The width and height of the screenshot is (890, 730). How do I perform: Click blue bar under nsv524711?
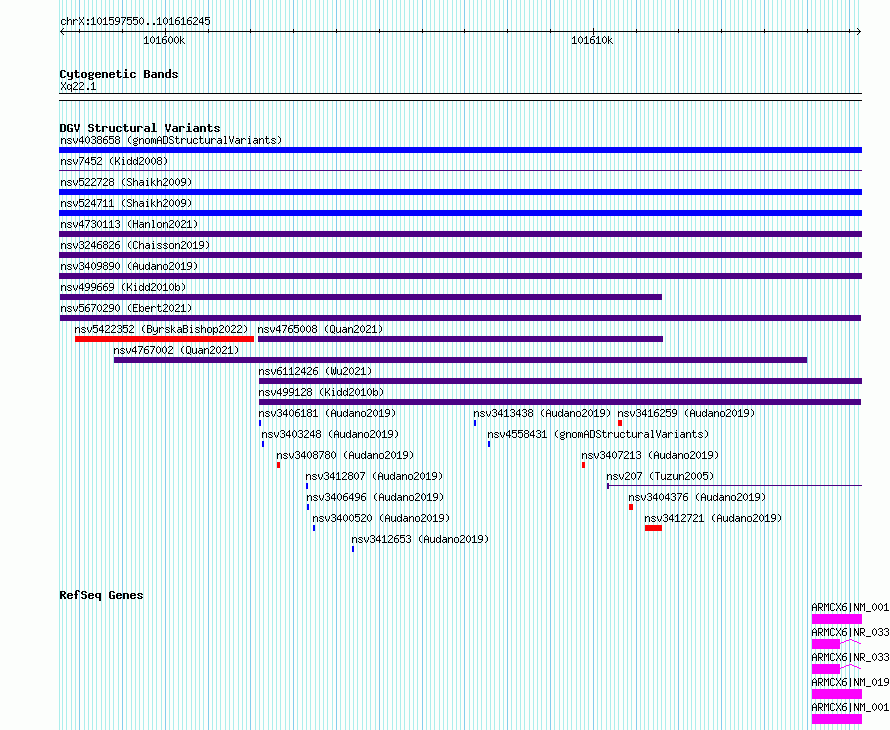coord(460,213)
